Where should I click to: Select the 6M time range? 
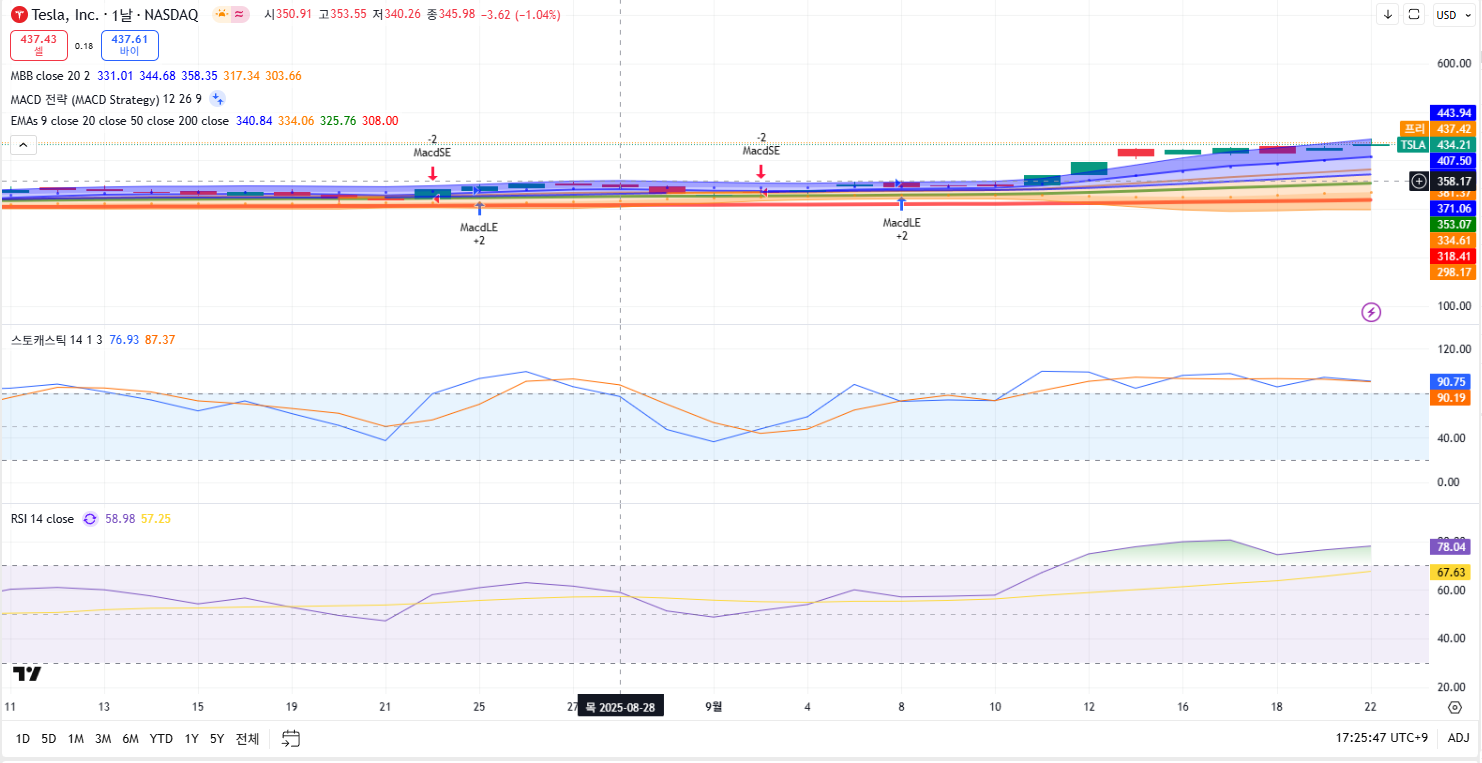pos(130,739)
